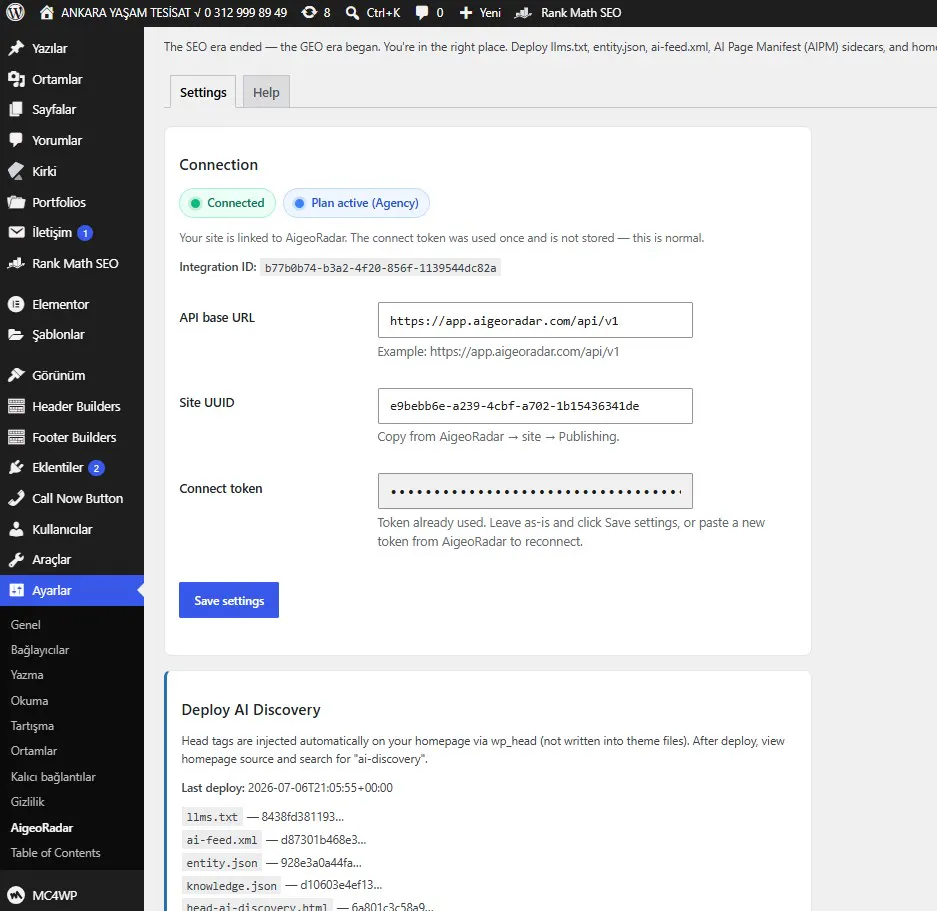Image resolution: width=937 pixels, height=911 pixels.
Task: Click the Yazılar pin icon
Action: pos(16,48)
